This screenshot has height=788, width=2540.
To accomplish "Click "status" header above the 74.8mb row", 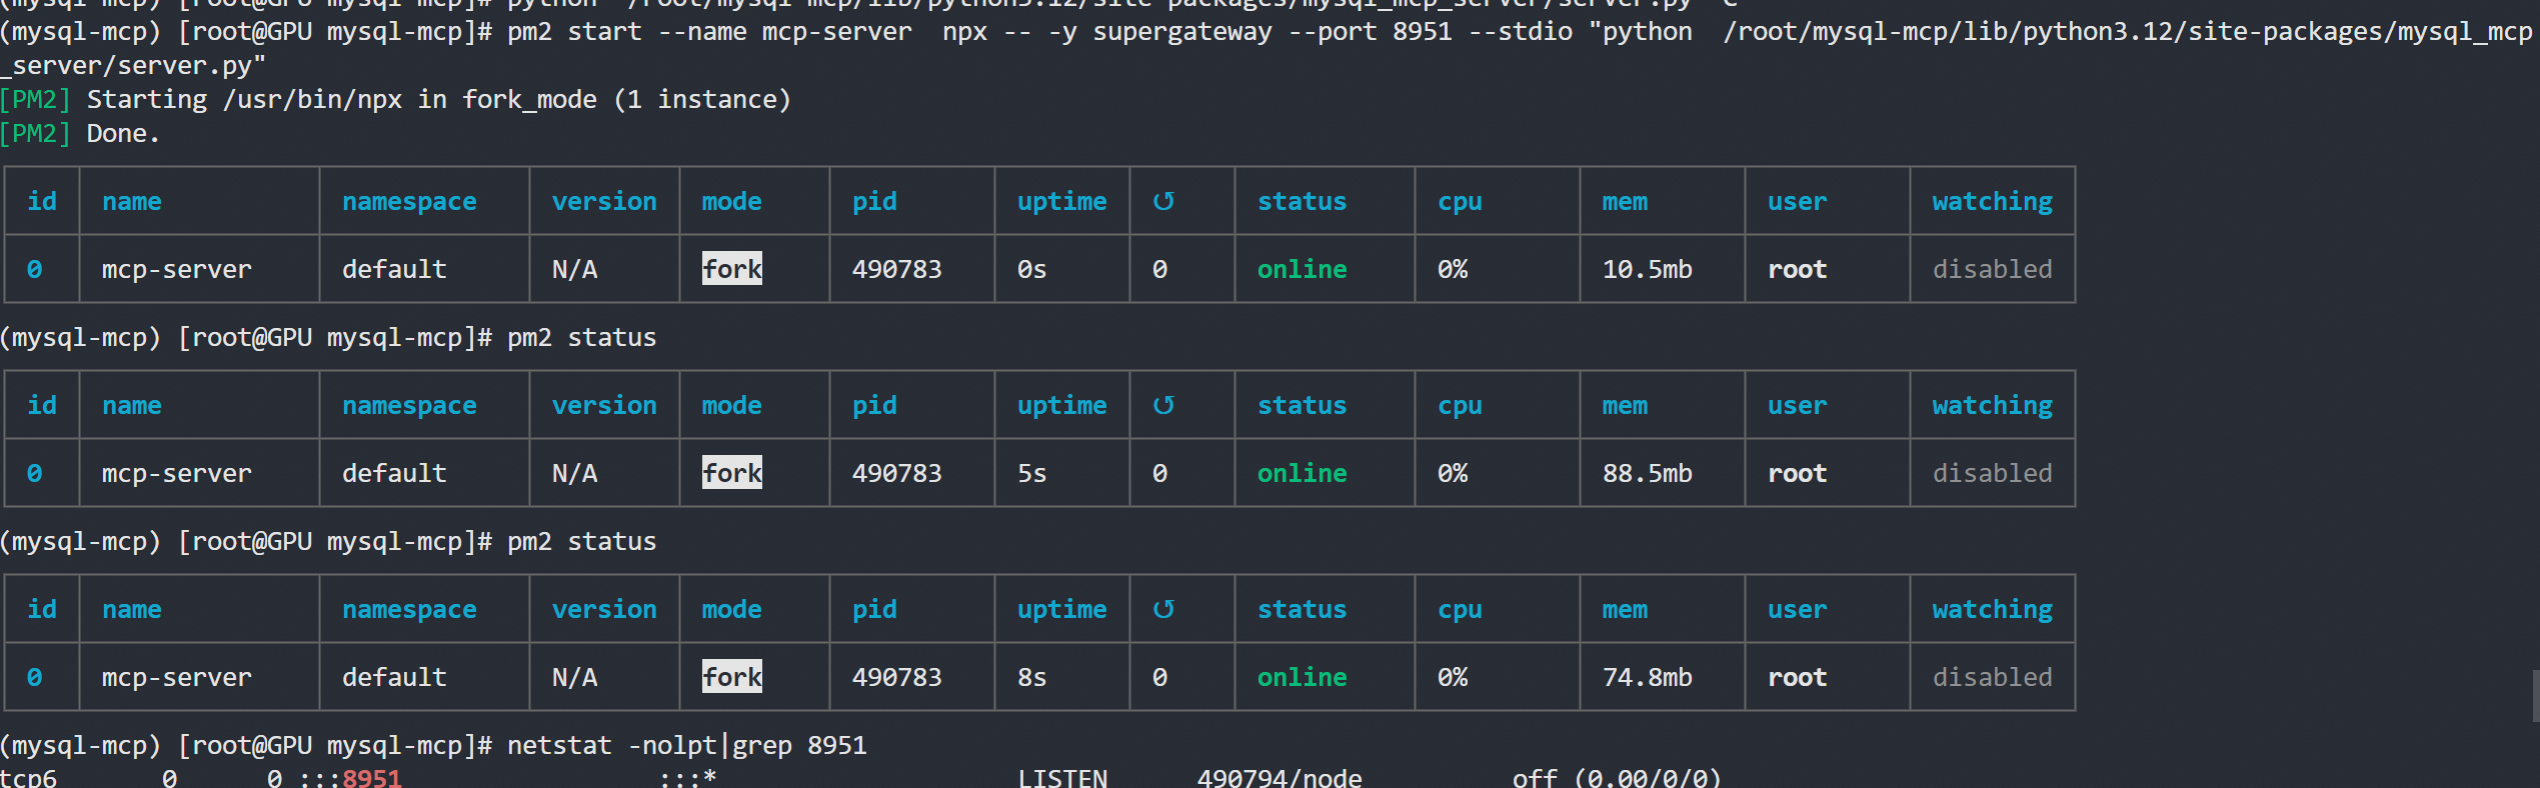I will (x=1302, y=609).
